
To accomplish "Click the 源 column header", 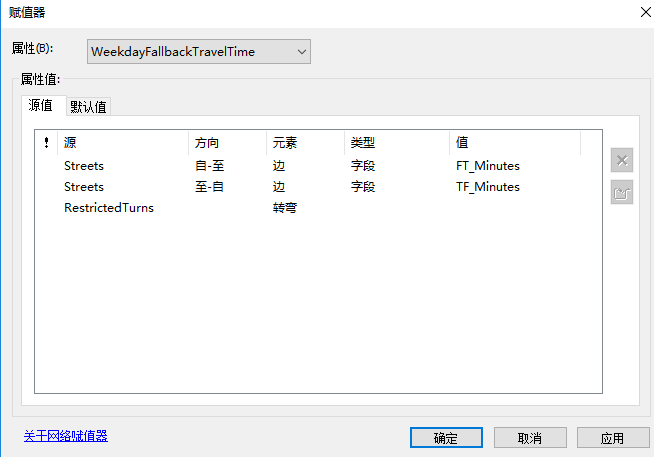I will [123, 143].
